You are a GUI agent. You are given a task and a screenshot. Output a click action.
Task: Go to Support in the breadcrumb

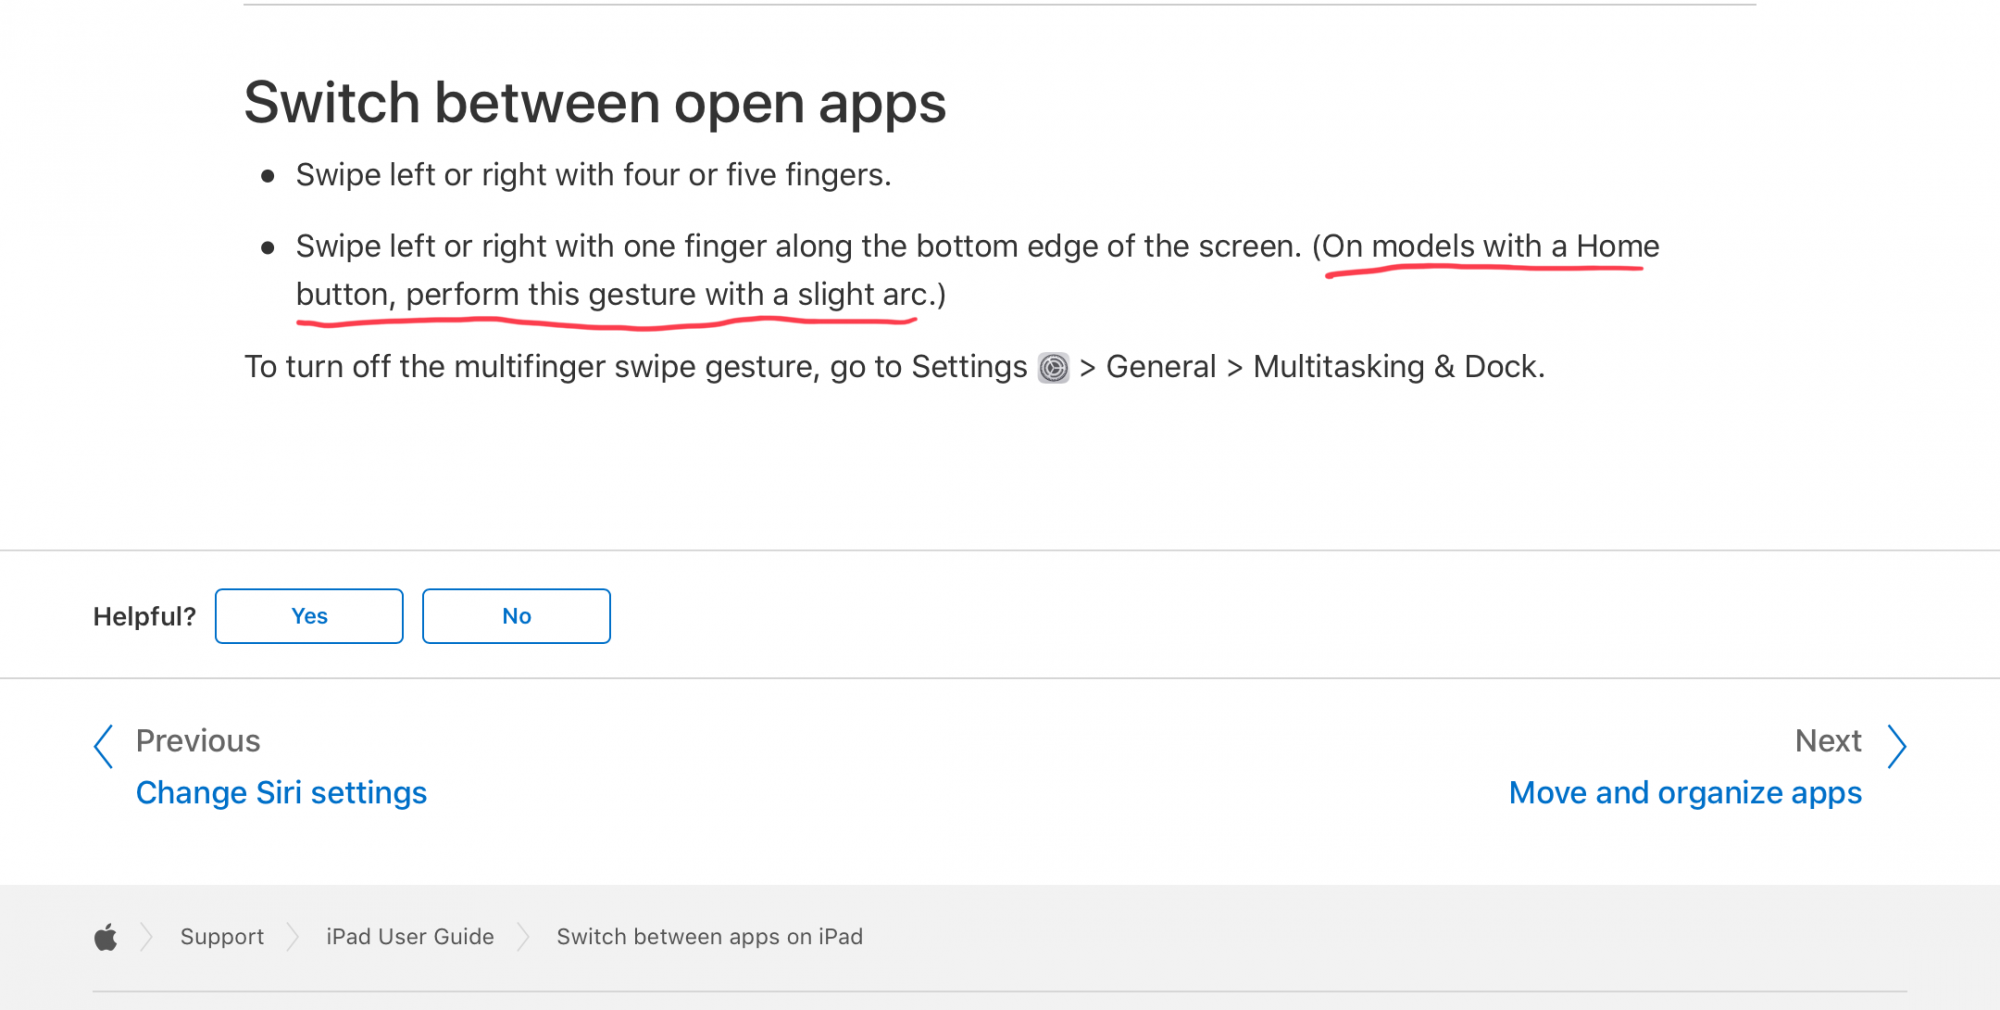tap(222, 937)
